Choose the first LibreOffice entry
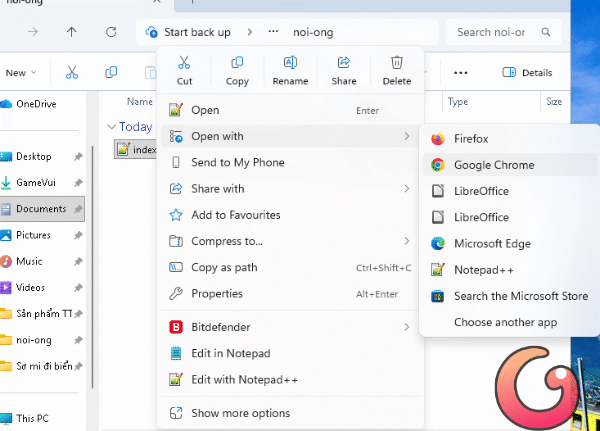This screenshot has width=600, height=431. point(509,191)
